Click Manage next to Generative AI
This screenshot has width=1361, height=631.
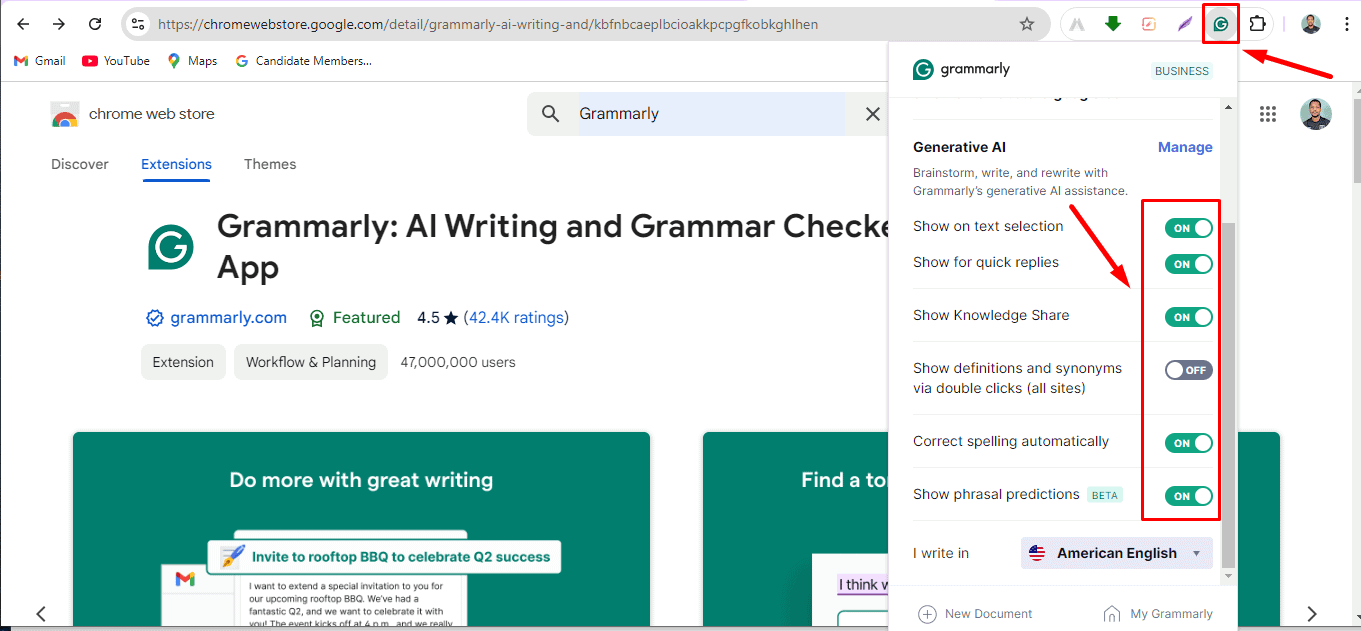point(1185,147)
